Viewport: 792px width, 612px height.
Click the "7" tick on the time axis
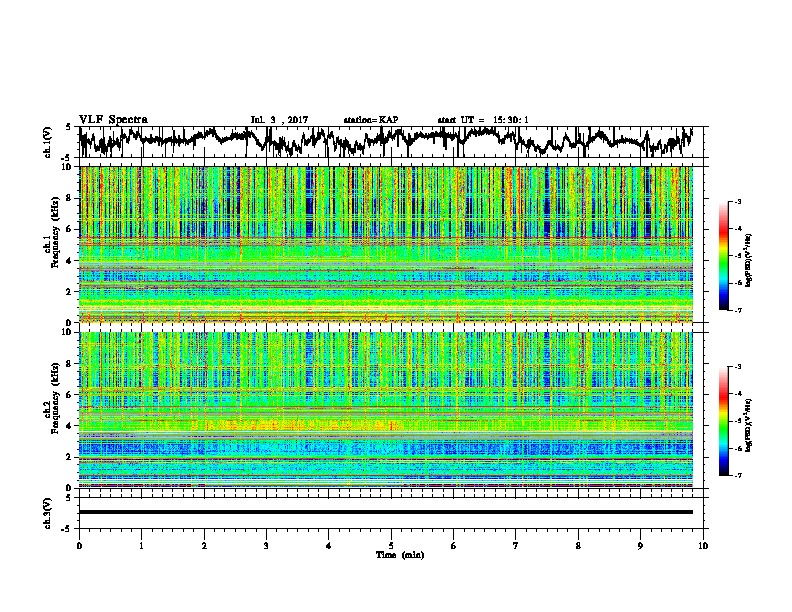pos(516,546)
